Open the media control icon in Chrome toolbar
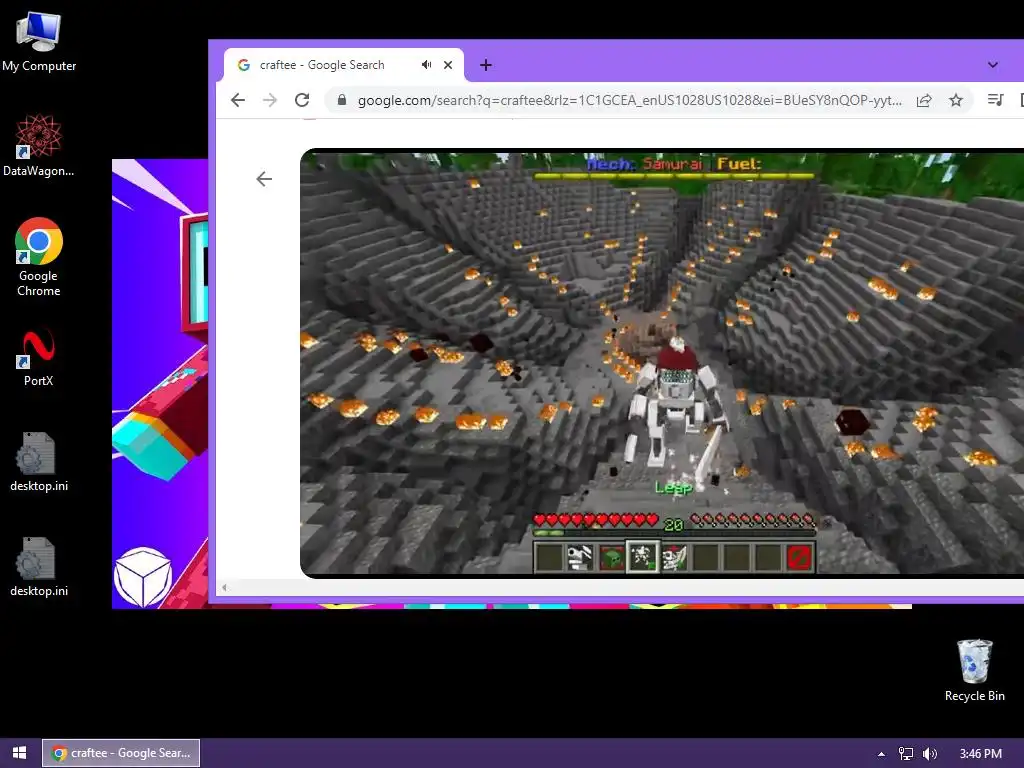1024x768 pixels. (x=995, y=100)
